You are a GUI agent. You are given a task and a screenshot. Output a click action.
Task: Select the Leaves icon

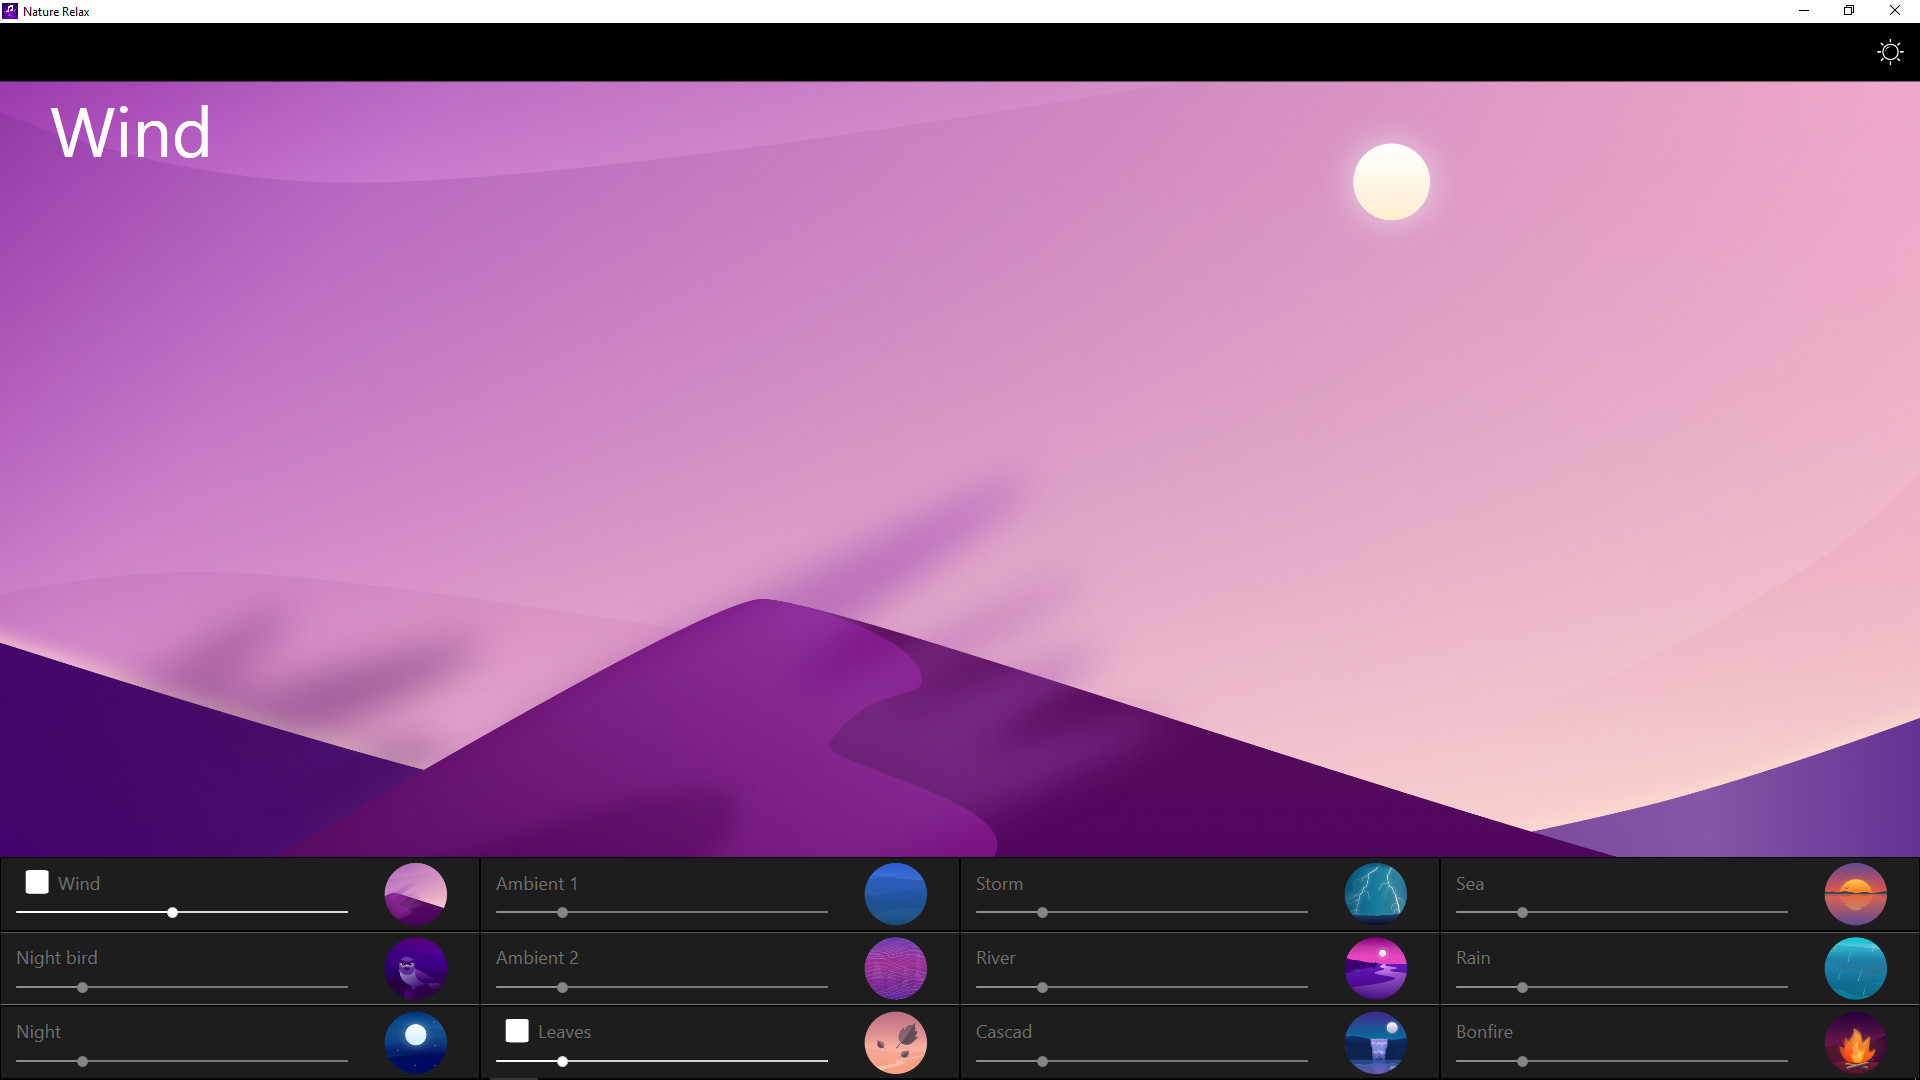[896, 1042]
